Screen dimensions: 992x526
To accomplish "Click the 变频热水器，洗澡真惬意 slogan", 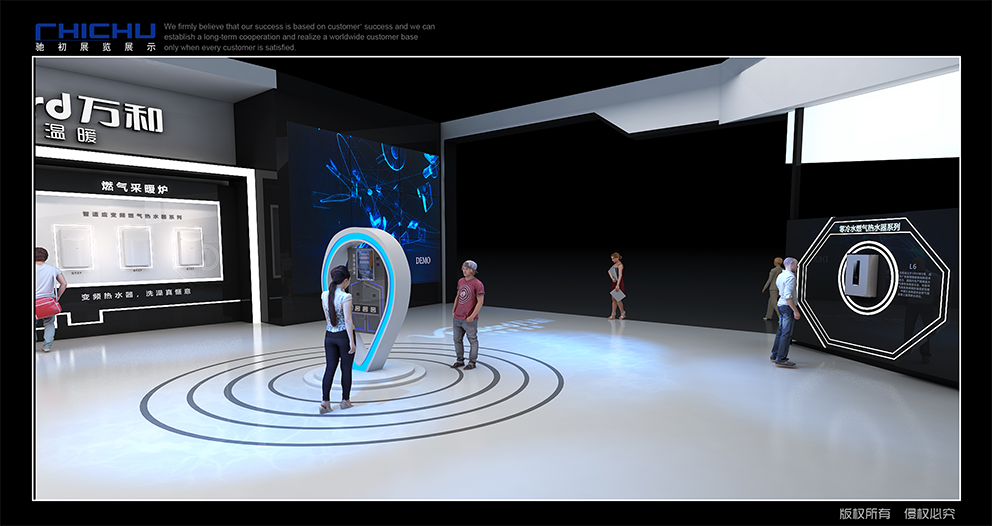I will click(x=135, y=294).
